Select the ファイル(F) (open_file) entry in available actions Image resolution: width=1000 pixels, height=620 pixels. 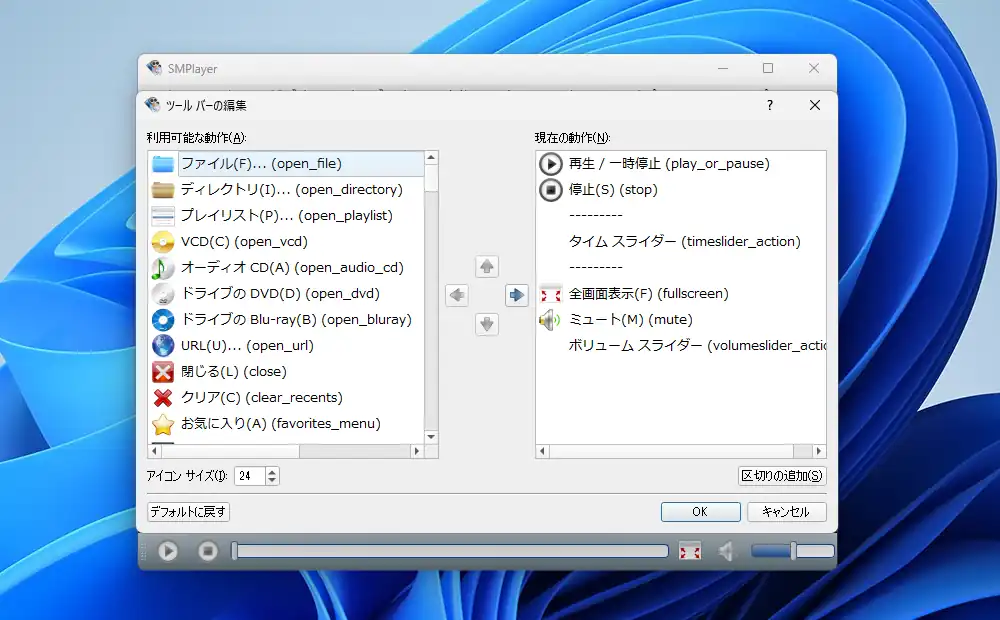[x=250, y=163]
